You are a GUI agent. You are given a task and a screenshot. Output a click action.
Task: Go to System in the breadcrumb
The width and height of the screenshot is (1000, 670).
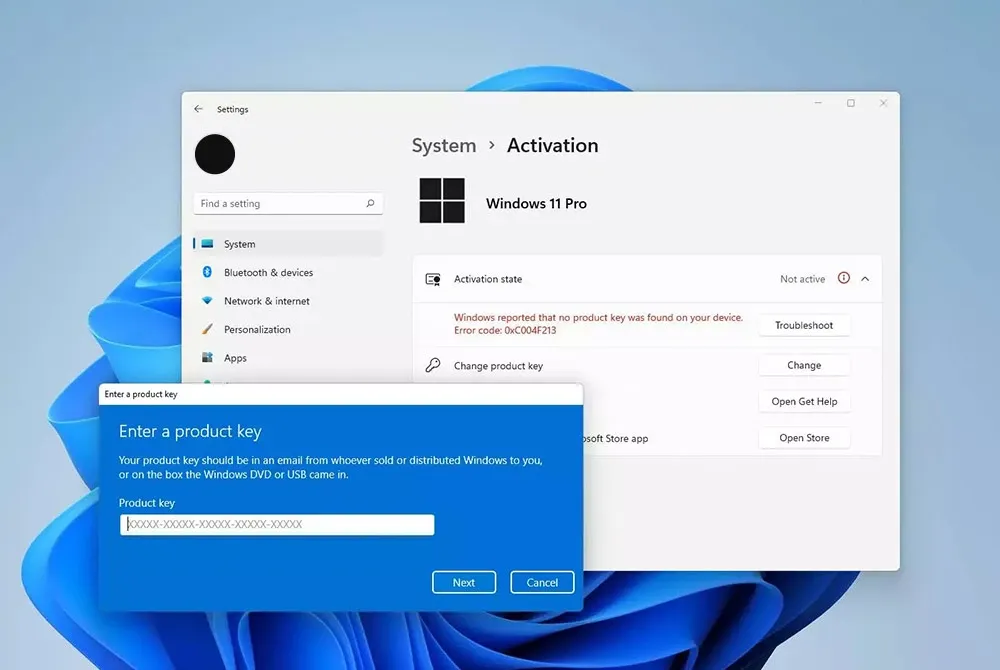tap(444, 145)
